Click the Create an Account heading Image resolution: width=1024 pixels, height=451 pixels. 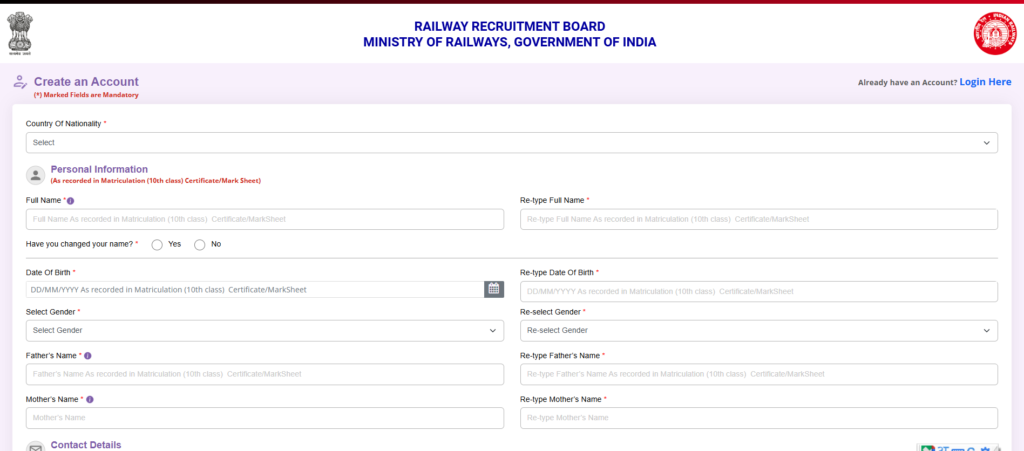[86, 82]
